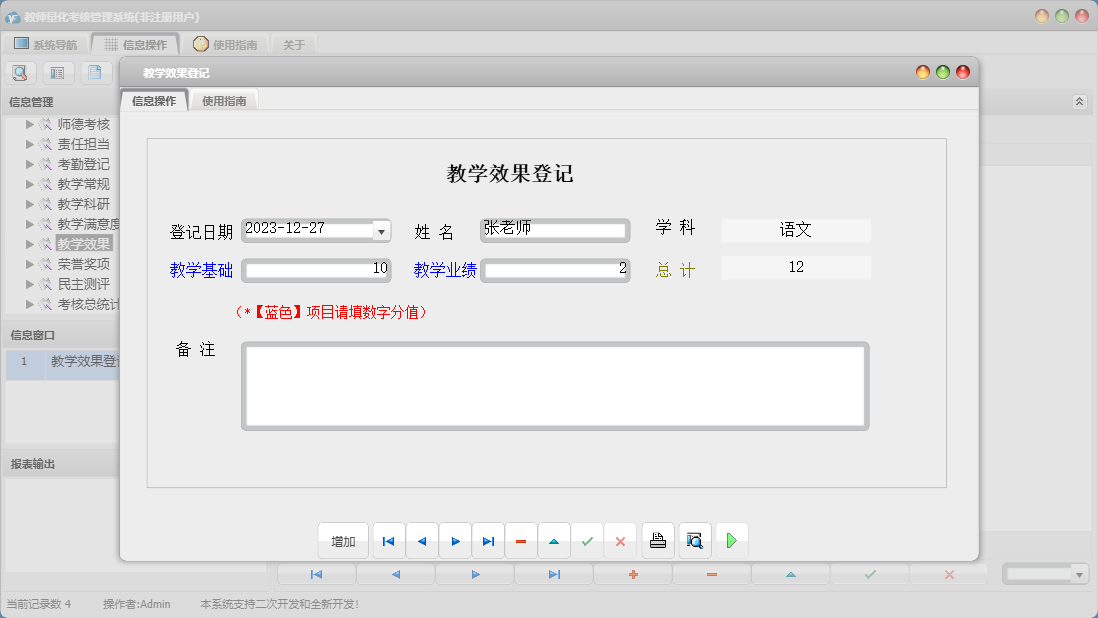
Task: Delete current record via red minus icon
Action: 521,540
